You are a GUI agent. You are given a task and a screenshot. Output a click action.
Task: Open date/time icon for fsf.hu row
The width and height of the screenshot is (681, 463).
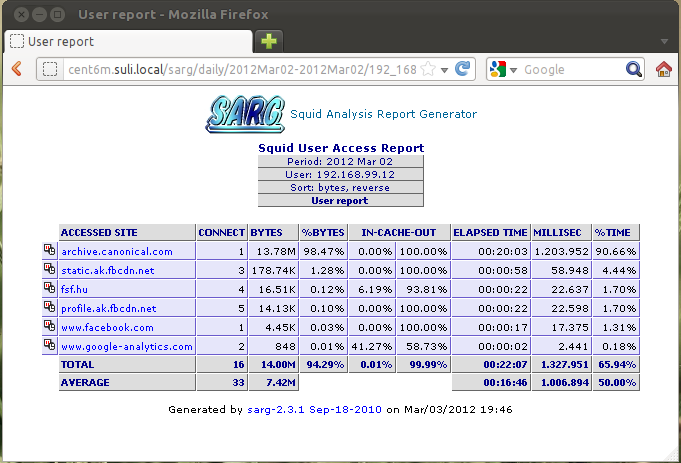point(50,288)
